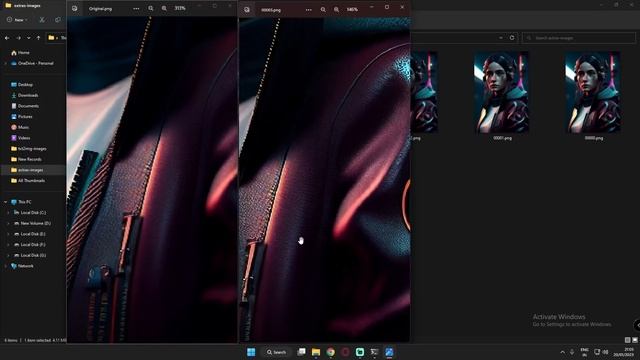Select OneDrive - Personal in sidebar
The width and height of the screenshot is (640, 360).
(32, 63)
